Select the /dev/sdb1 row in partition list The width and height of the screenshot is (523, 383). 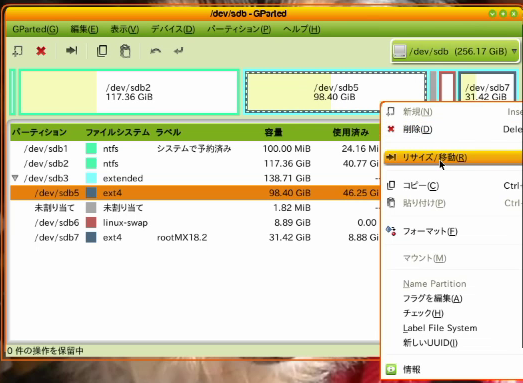195,148
